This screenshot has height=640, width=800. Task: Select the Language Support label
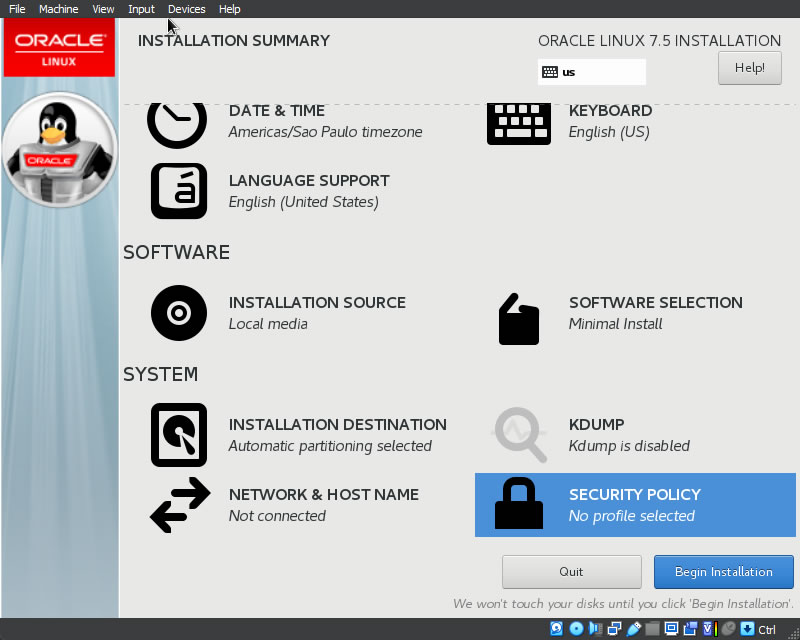[x=309, y=181]
